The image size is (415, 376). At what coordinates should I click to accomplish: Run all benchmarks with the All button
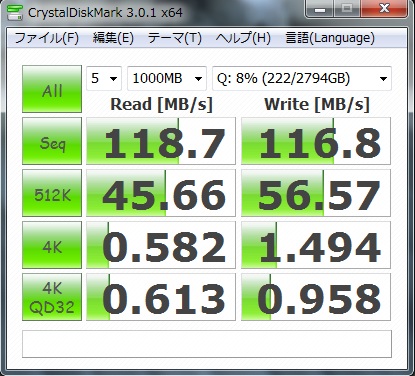pyautogui.click(x=52, y=89)
